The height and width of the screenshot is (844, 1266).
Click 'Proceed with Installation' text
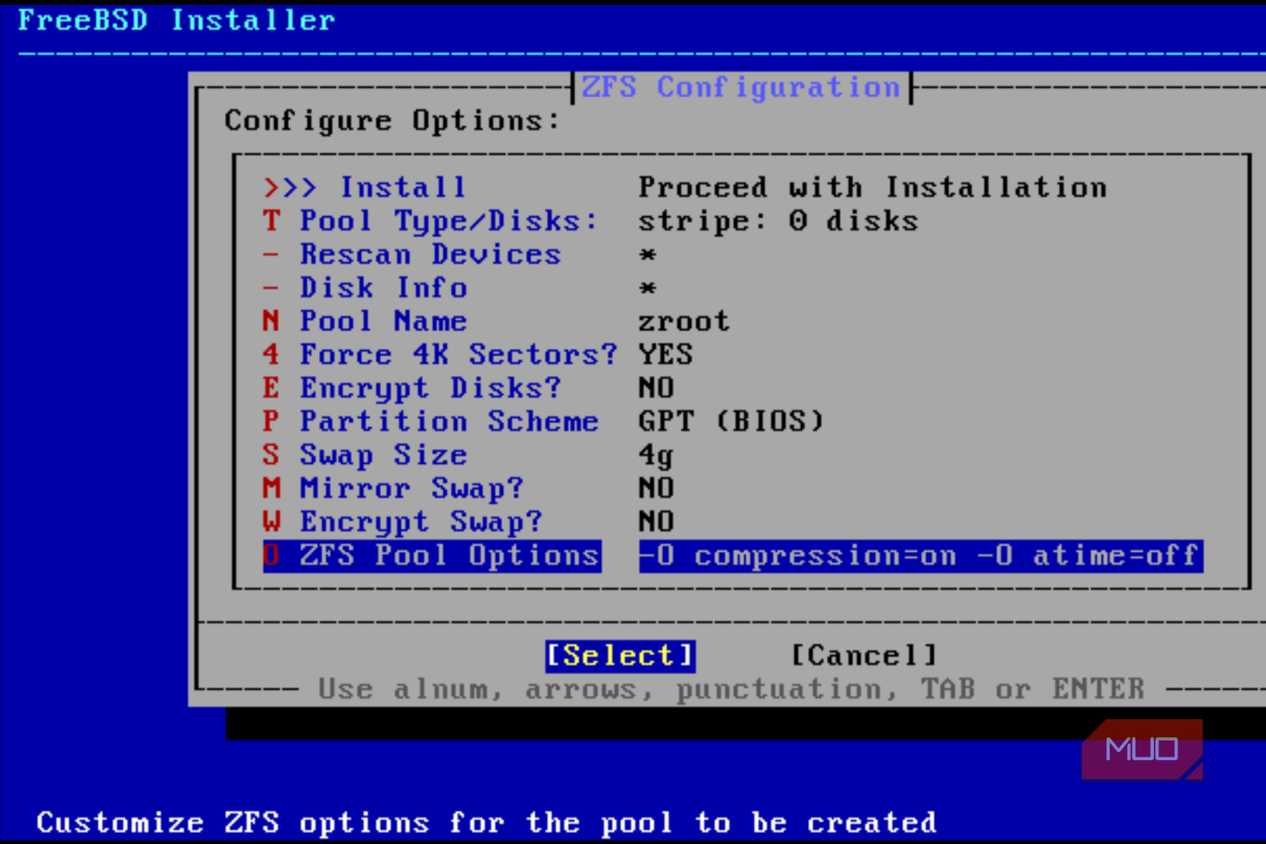pos(872,187)
